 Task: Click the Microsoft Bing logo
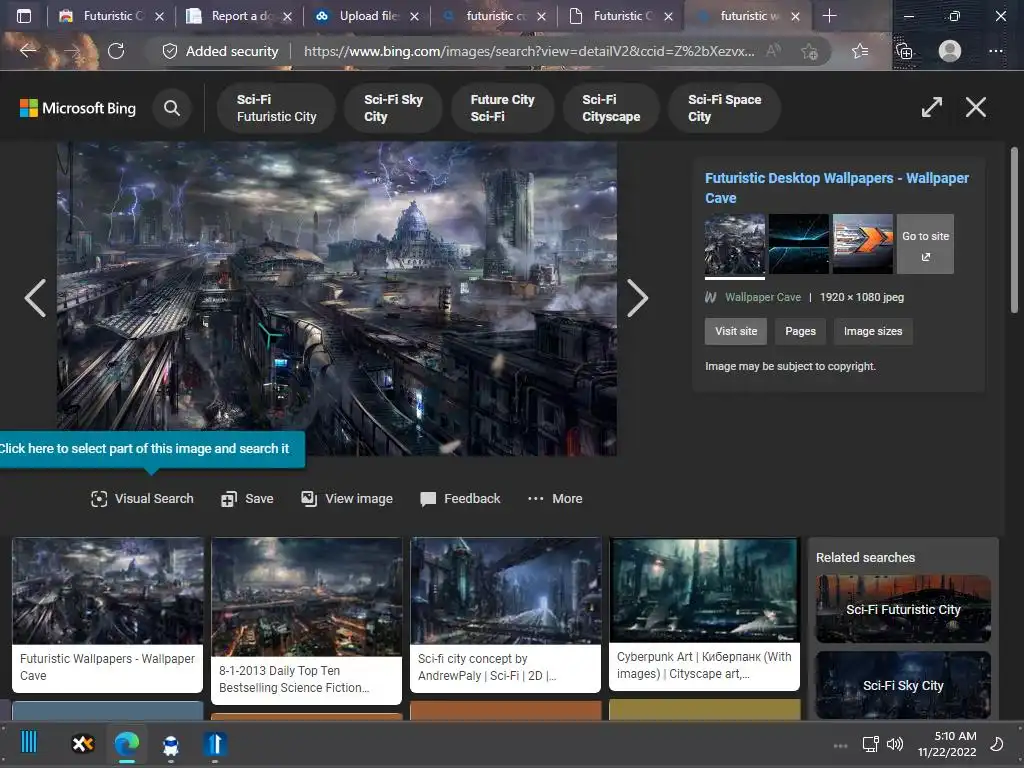(78, 108)
